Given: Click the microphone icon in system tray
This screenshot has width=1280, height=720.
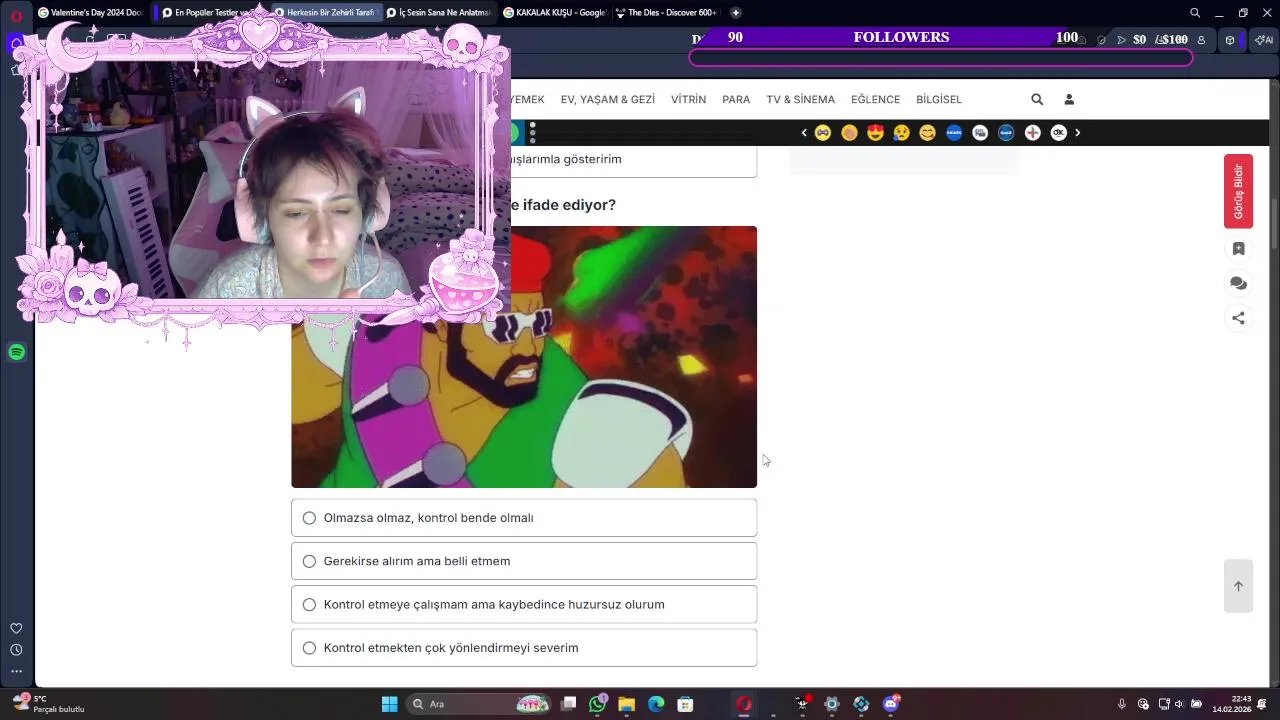Looking at the screenshot, I should [1122, 704].
